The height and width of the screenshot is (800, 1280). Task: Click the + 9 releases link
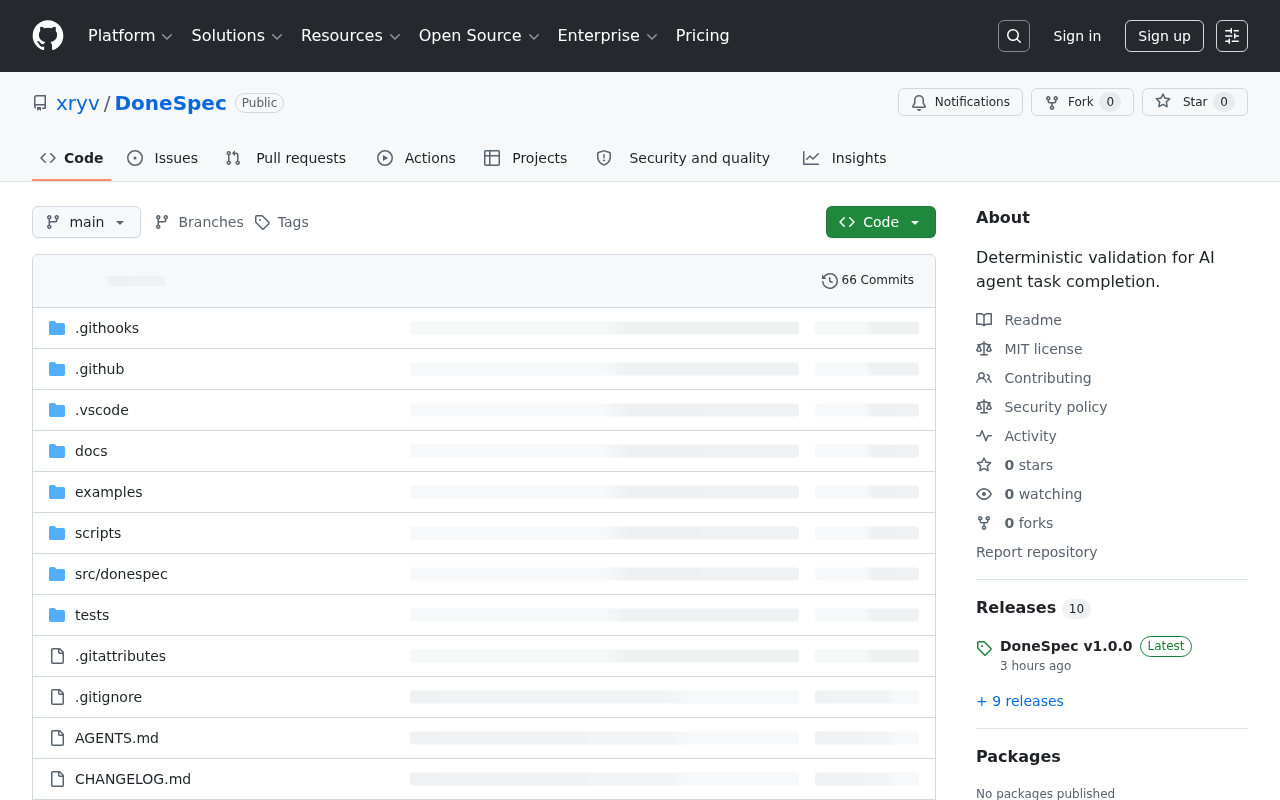tap(1020, 701)
